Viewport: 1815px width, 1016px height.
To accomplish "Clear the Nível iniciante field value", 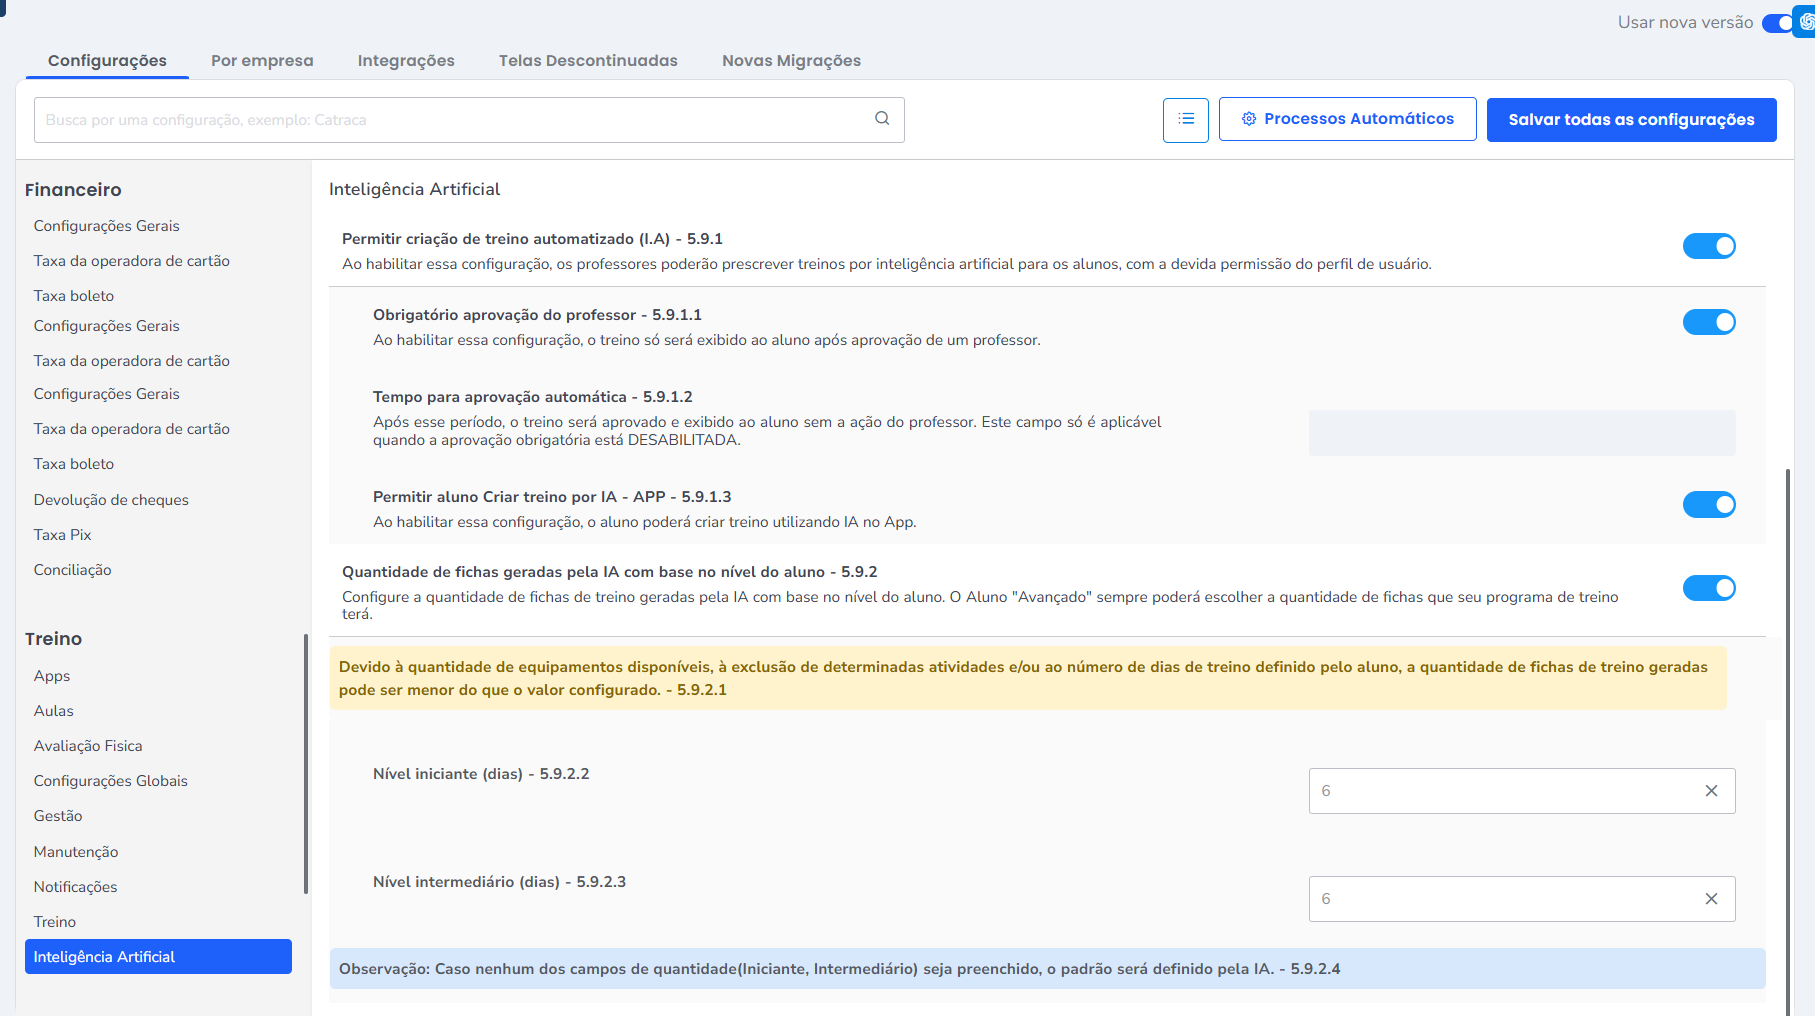I will pyautogui.click(x=1711, y=791).
